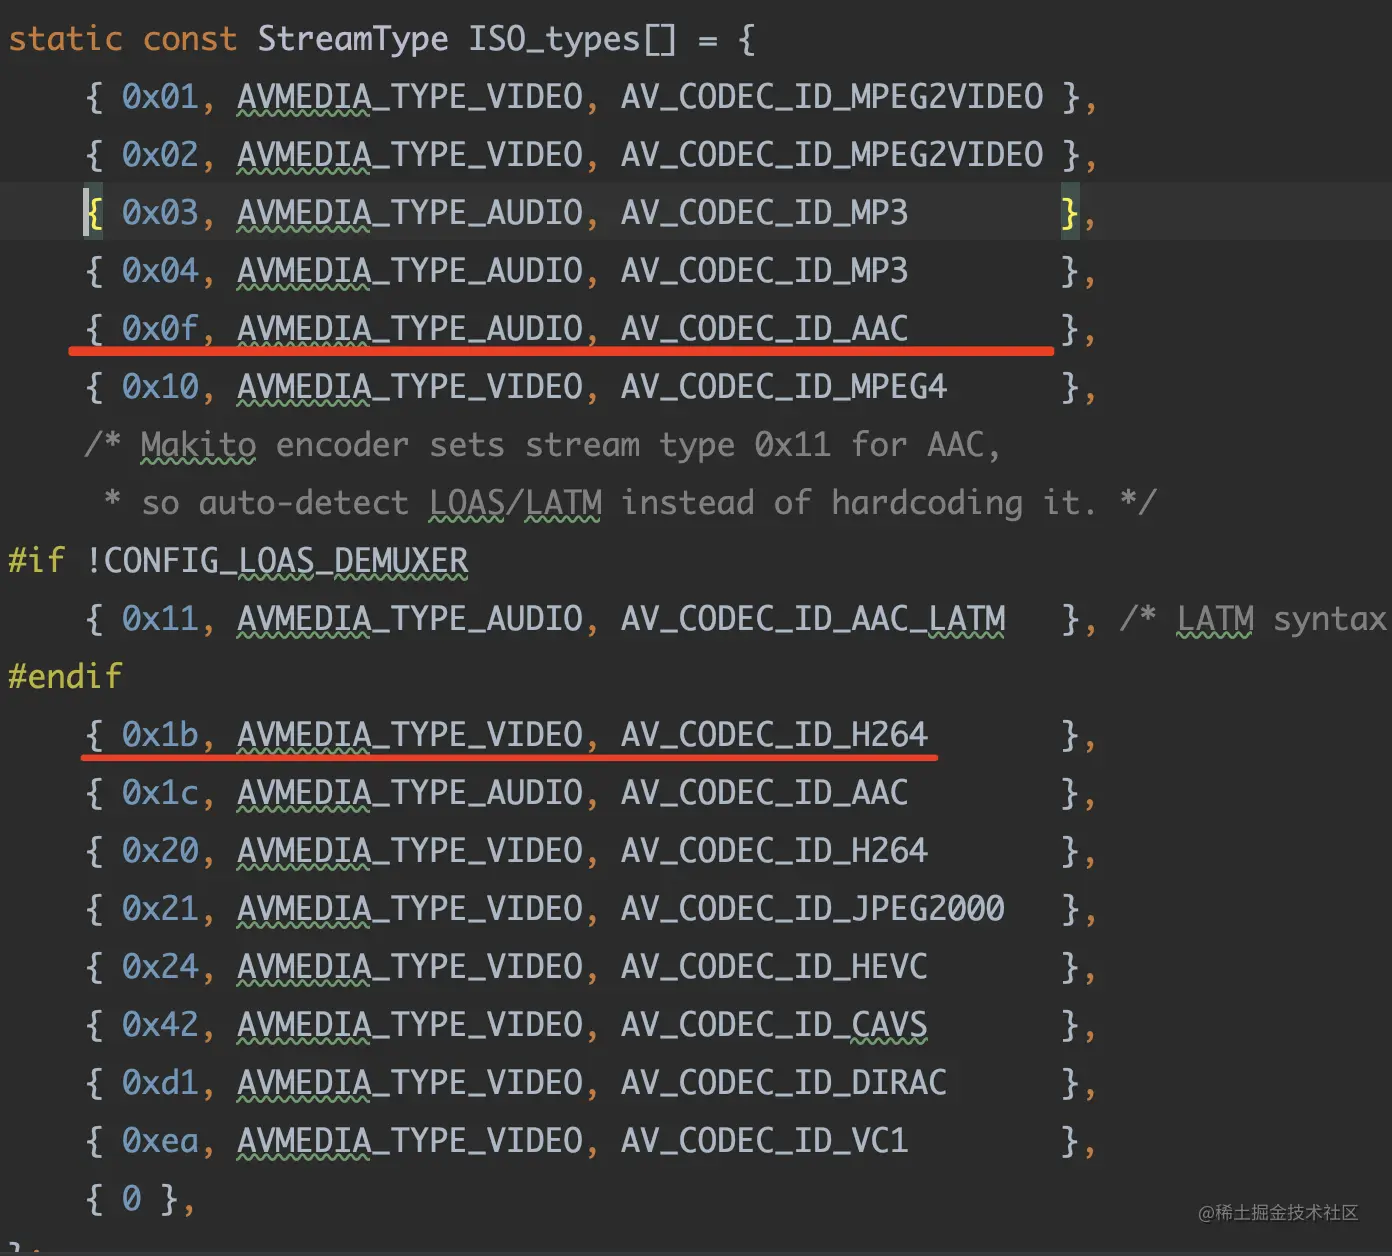The width and height of the screenshot is (1392, 1256).
Task: Click AV_CODEC_ID_HEVC identifier
Action: click(x=775, y=967)
